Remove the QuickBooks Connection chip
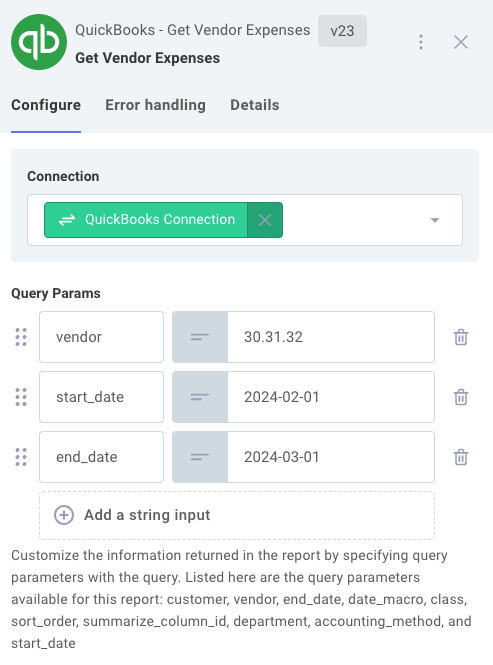 265,220
